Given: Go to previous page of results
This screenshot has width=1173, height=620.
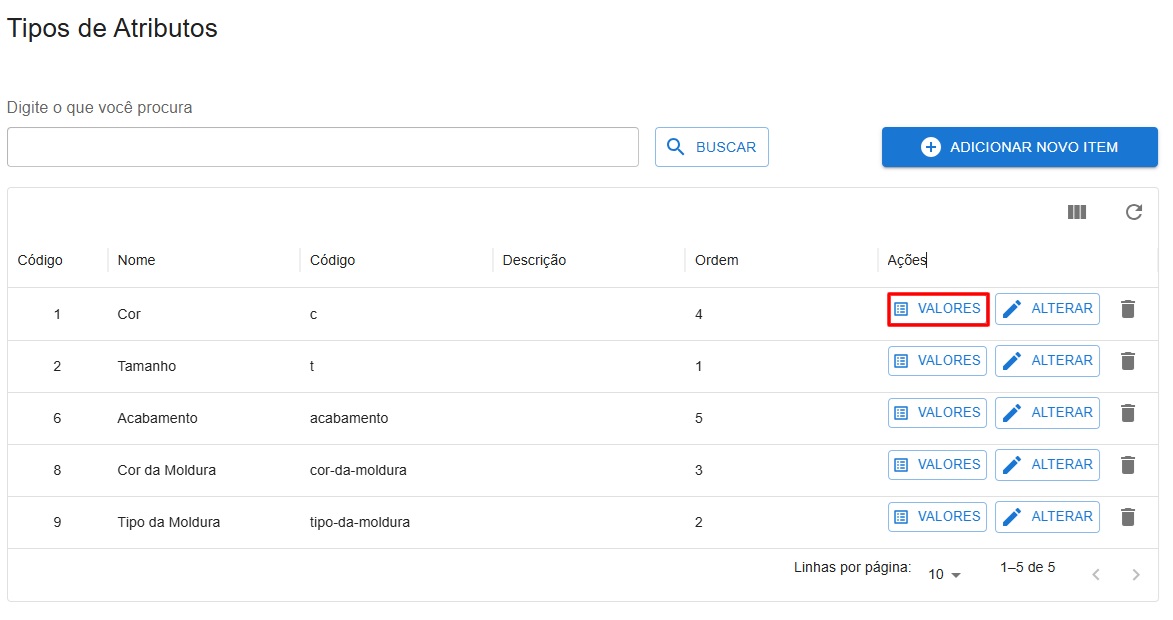Looking at the screenshot, I should click(x=1096, y=574).
